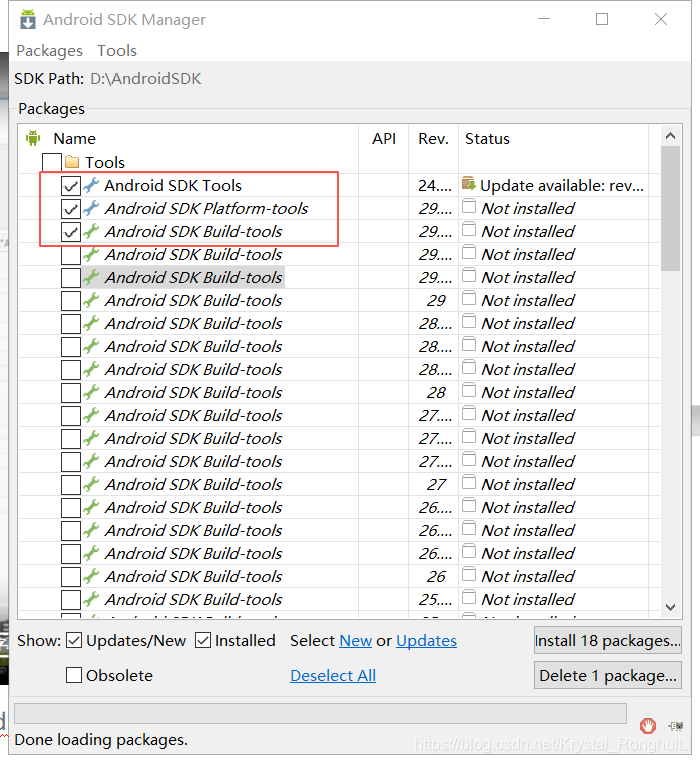Click Delete 1 package button
Viewport: 700px width, 763px height.
pos(608,675)
